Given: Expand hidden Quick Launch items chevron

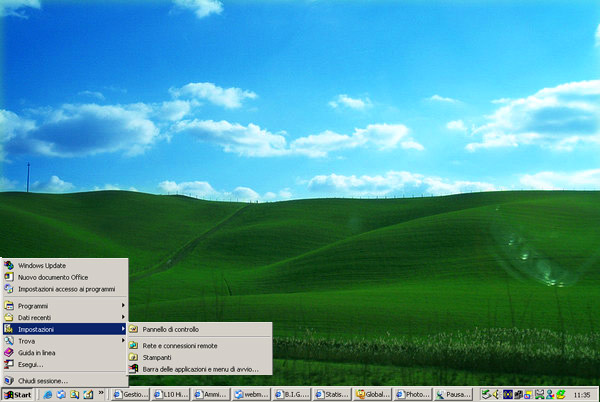Looking at the screenshot, I should [x=101, y=392].
